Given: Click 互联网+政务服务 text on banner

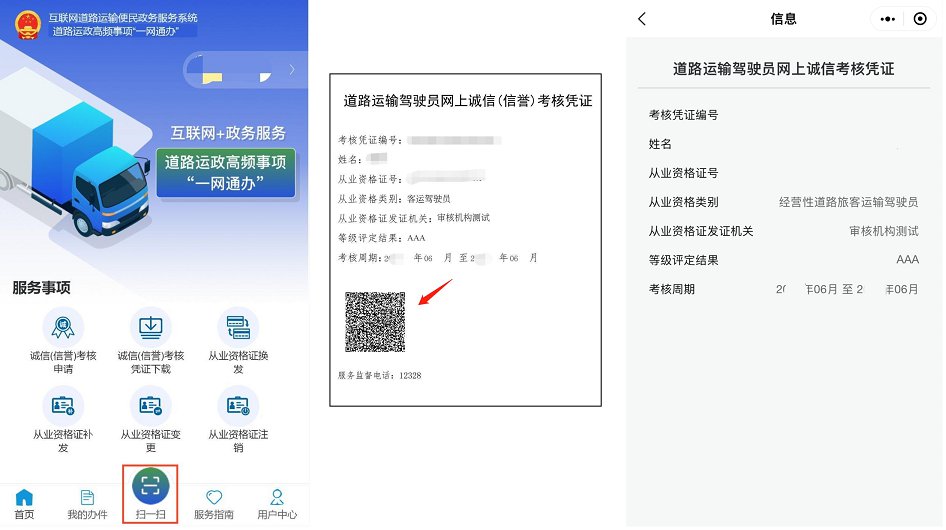Looking at the screenshot, I should pyautogui.click(x=227, y=133).
